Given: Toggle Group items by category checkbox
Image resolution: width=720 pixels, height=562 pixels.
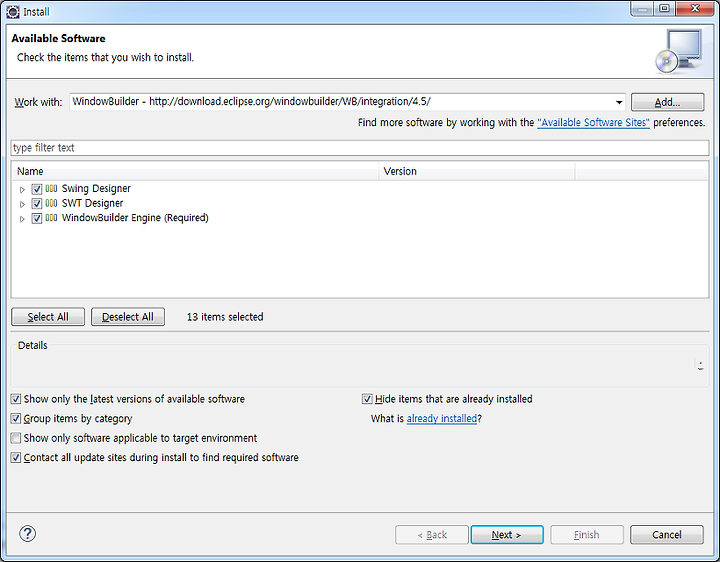Looking at the screenshot, I should click(16, 418).
